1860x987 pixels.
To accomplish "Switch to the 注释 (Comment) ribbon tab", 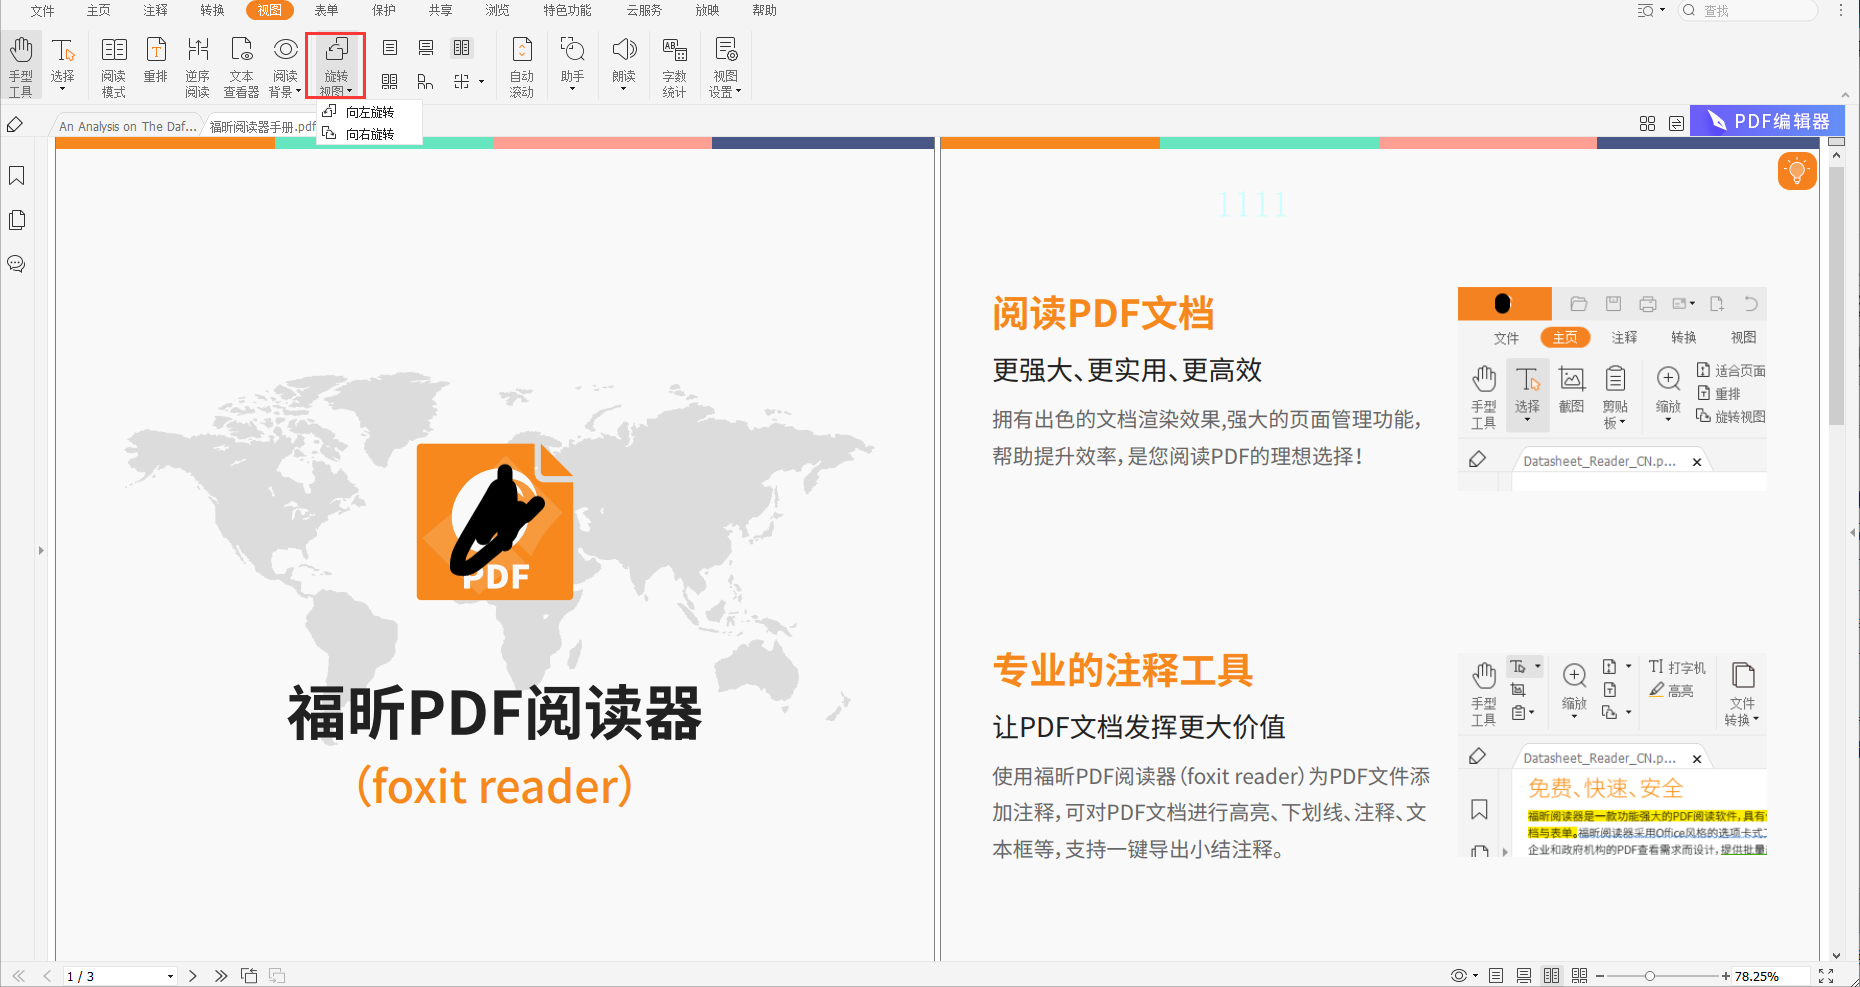I will [155, 10].
